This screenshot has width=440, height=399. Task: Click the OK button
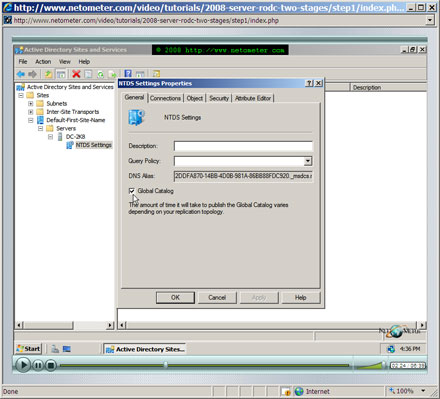pos(175,298)
